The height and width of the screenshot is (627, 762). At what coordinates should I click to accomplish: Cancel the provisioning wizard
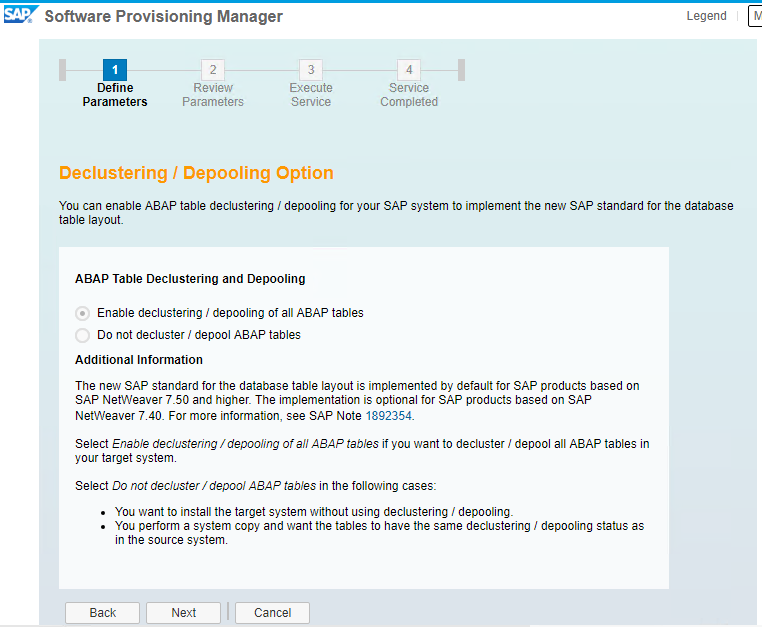coord(272,613)
